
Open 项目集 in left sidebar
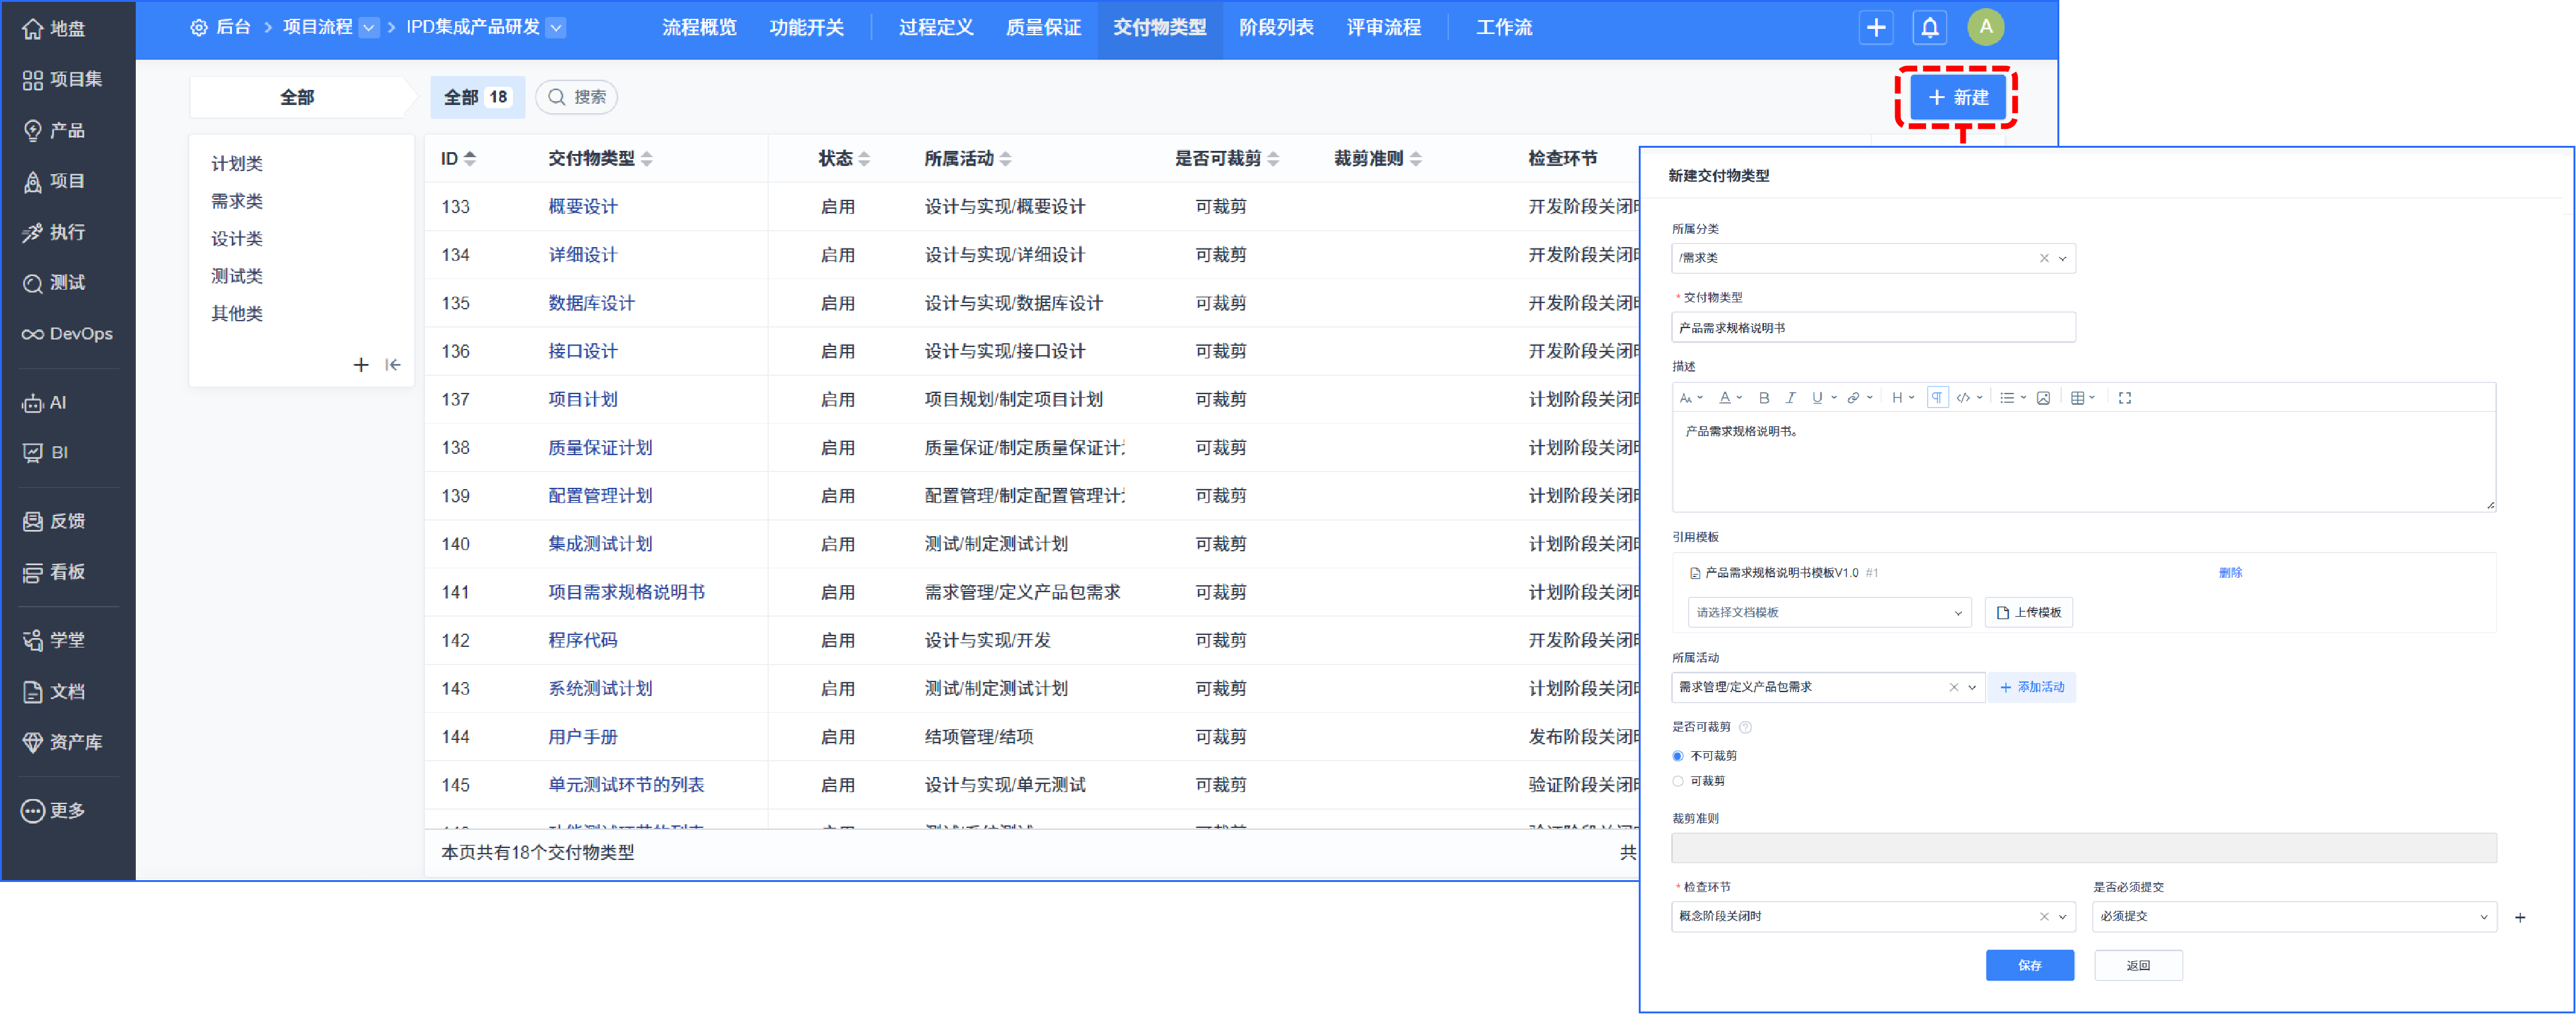[x=62, y=79]
